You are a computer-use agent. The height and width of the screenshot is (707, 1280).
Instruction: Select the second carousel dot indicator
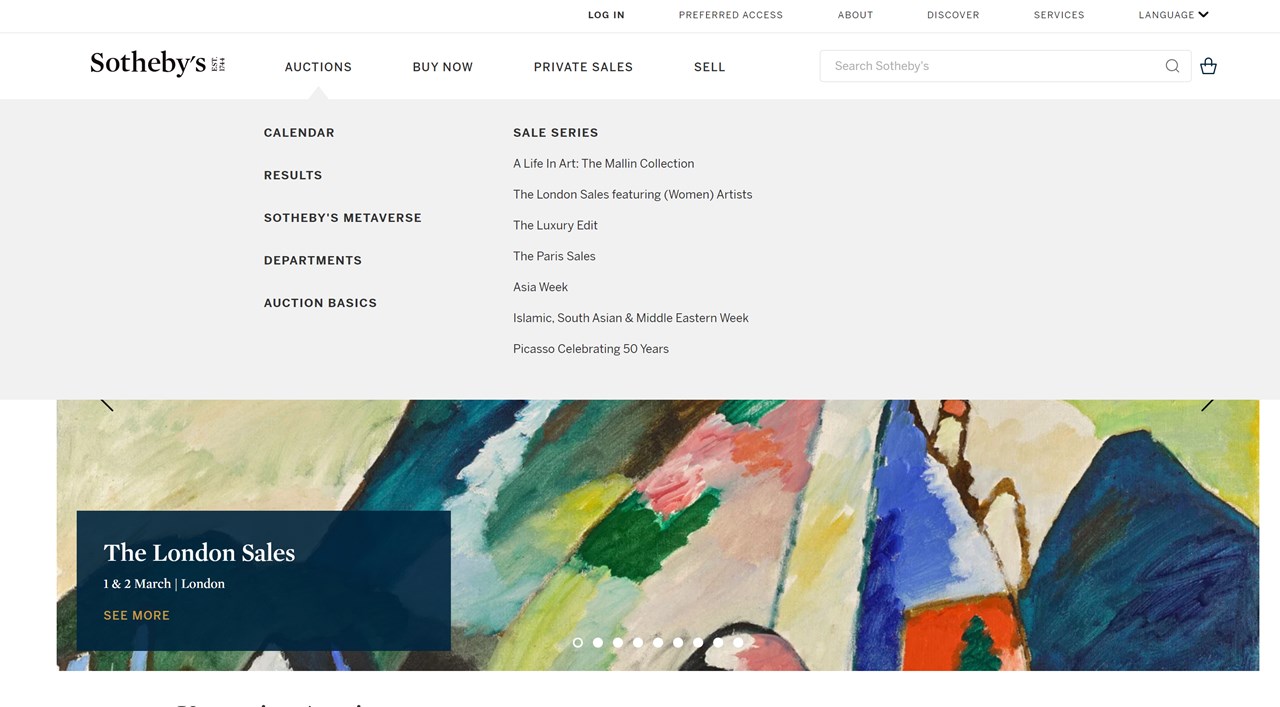point(598,643)
